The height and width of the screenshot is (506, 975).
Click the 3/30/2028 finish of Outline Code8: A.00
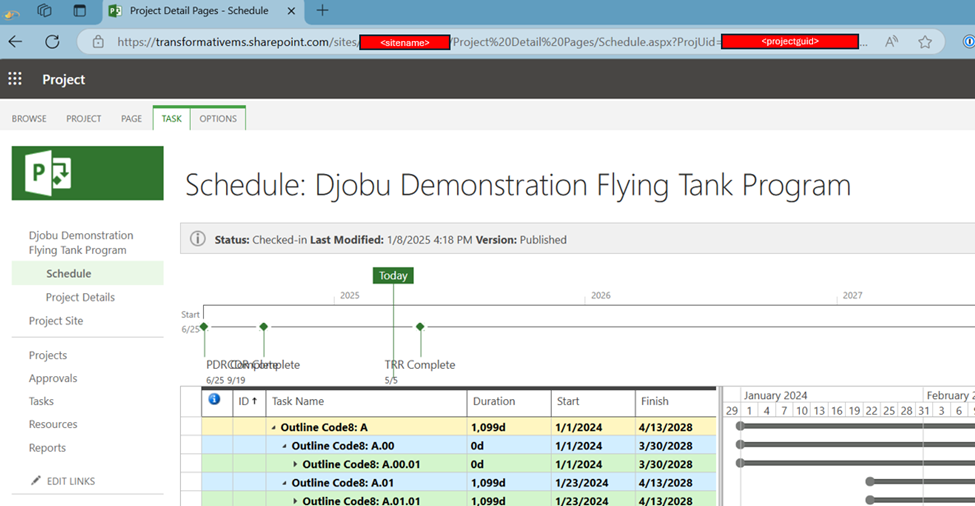(665, 446)
